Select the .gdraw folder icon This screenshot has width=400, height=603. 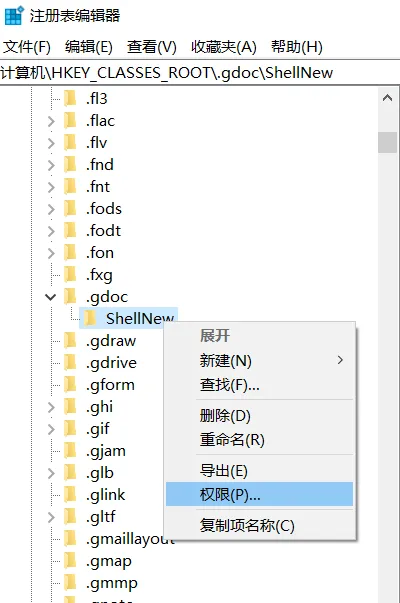click(70, 341)
